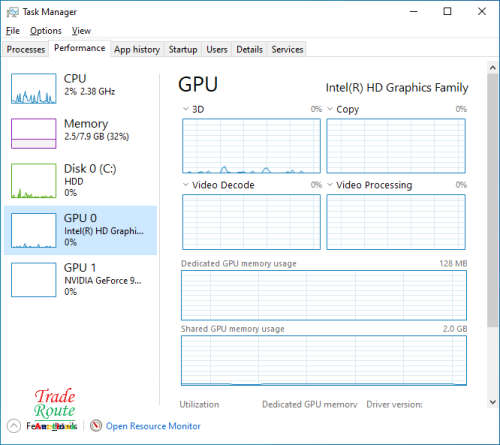Click the Dedicated GPU memory usage graph
Screen dimensions: 500x445
324,295
